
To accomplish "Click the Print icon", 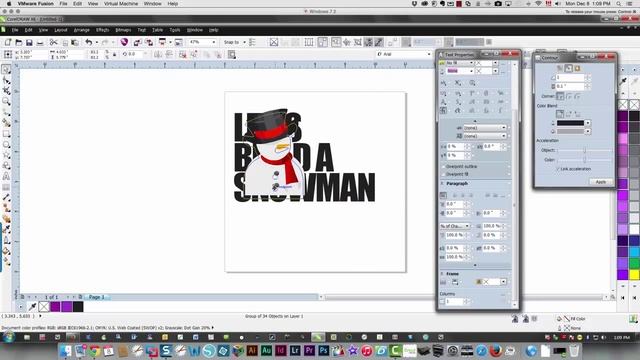I will point(40,42).
